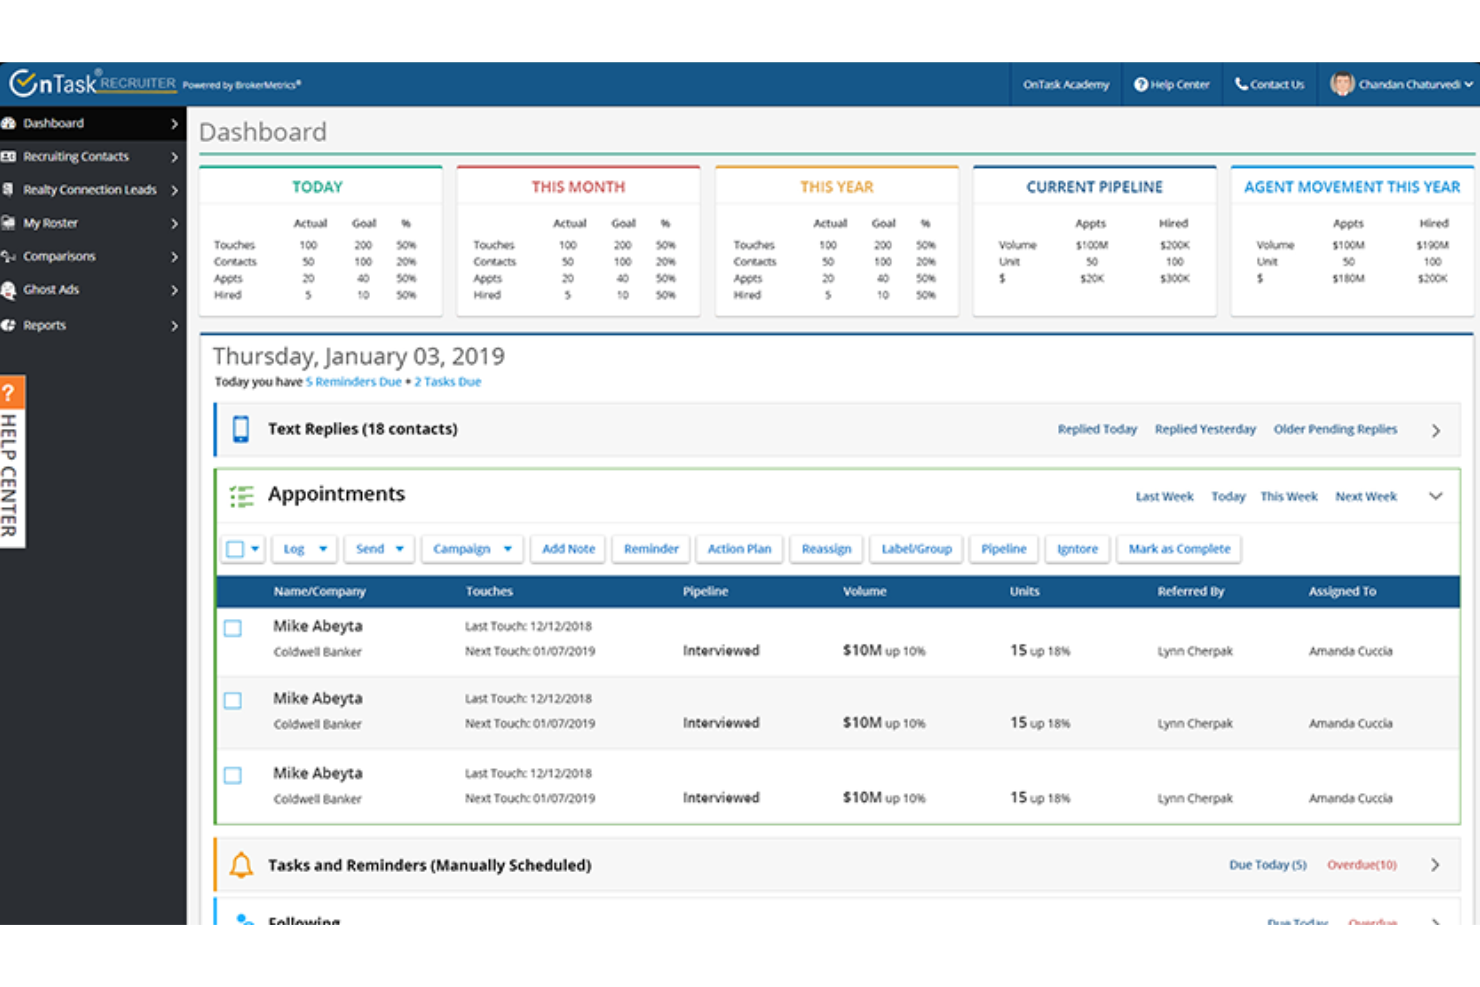Click the Recruiting Contacts sidebar icon
Viewport: 1480px width, 987px height.
point(8,156)
